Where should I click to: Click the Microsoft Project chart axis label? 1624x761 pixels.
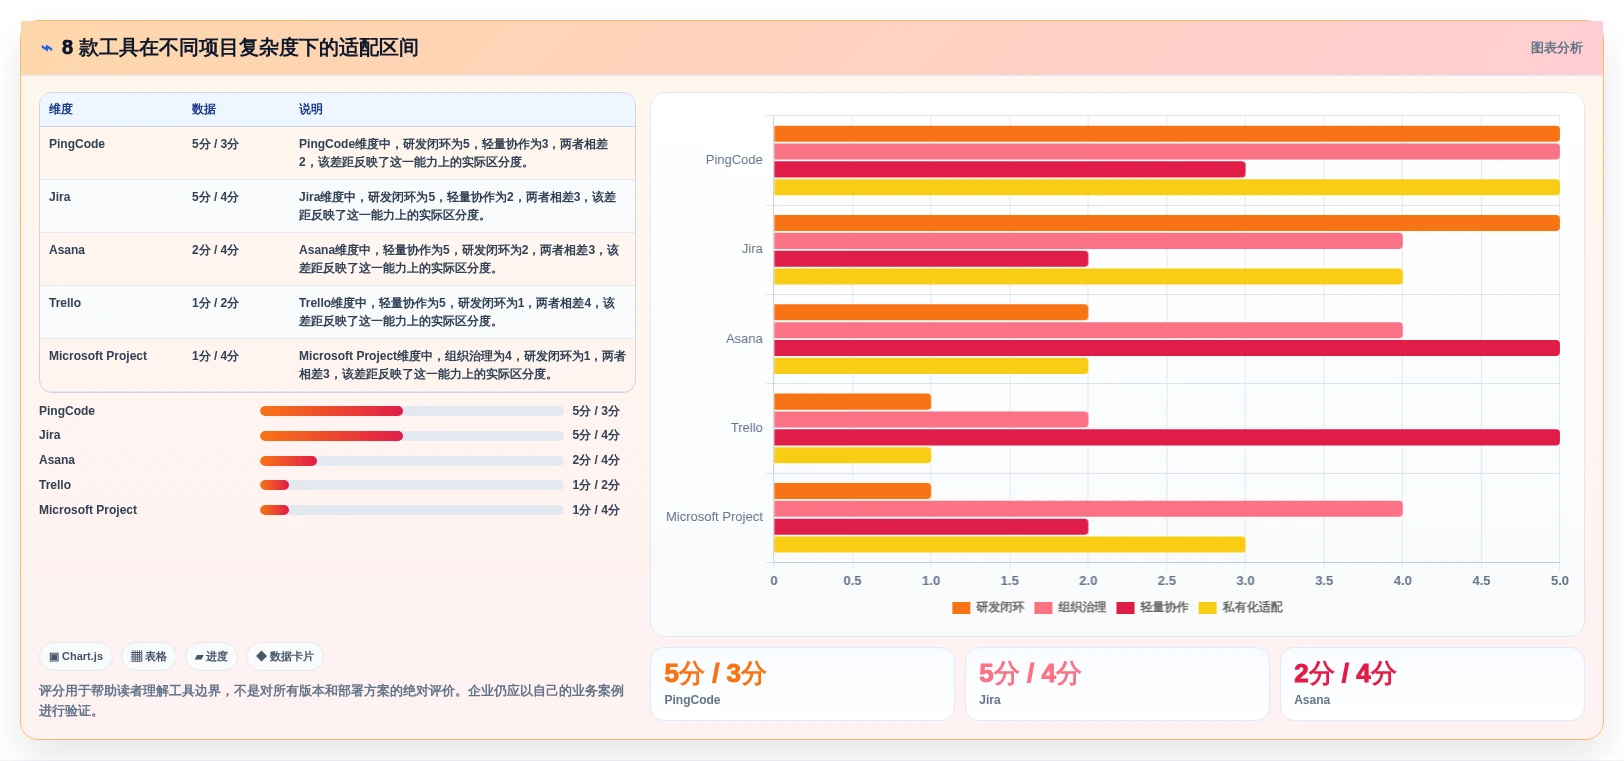[x=714, y=517]
